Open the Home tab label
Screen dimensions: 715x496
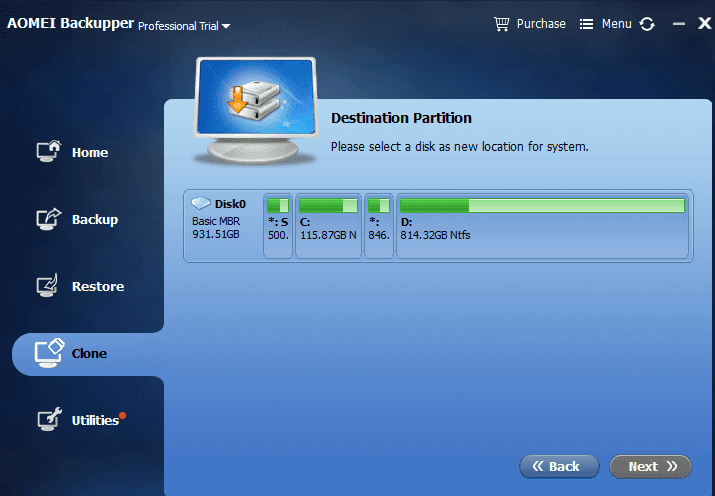[90, 152]
